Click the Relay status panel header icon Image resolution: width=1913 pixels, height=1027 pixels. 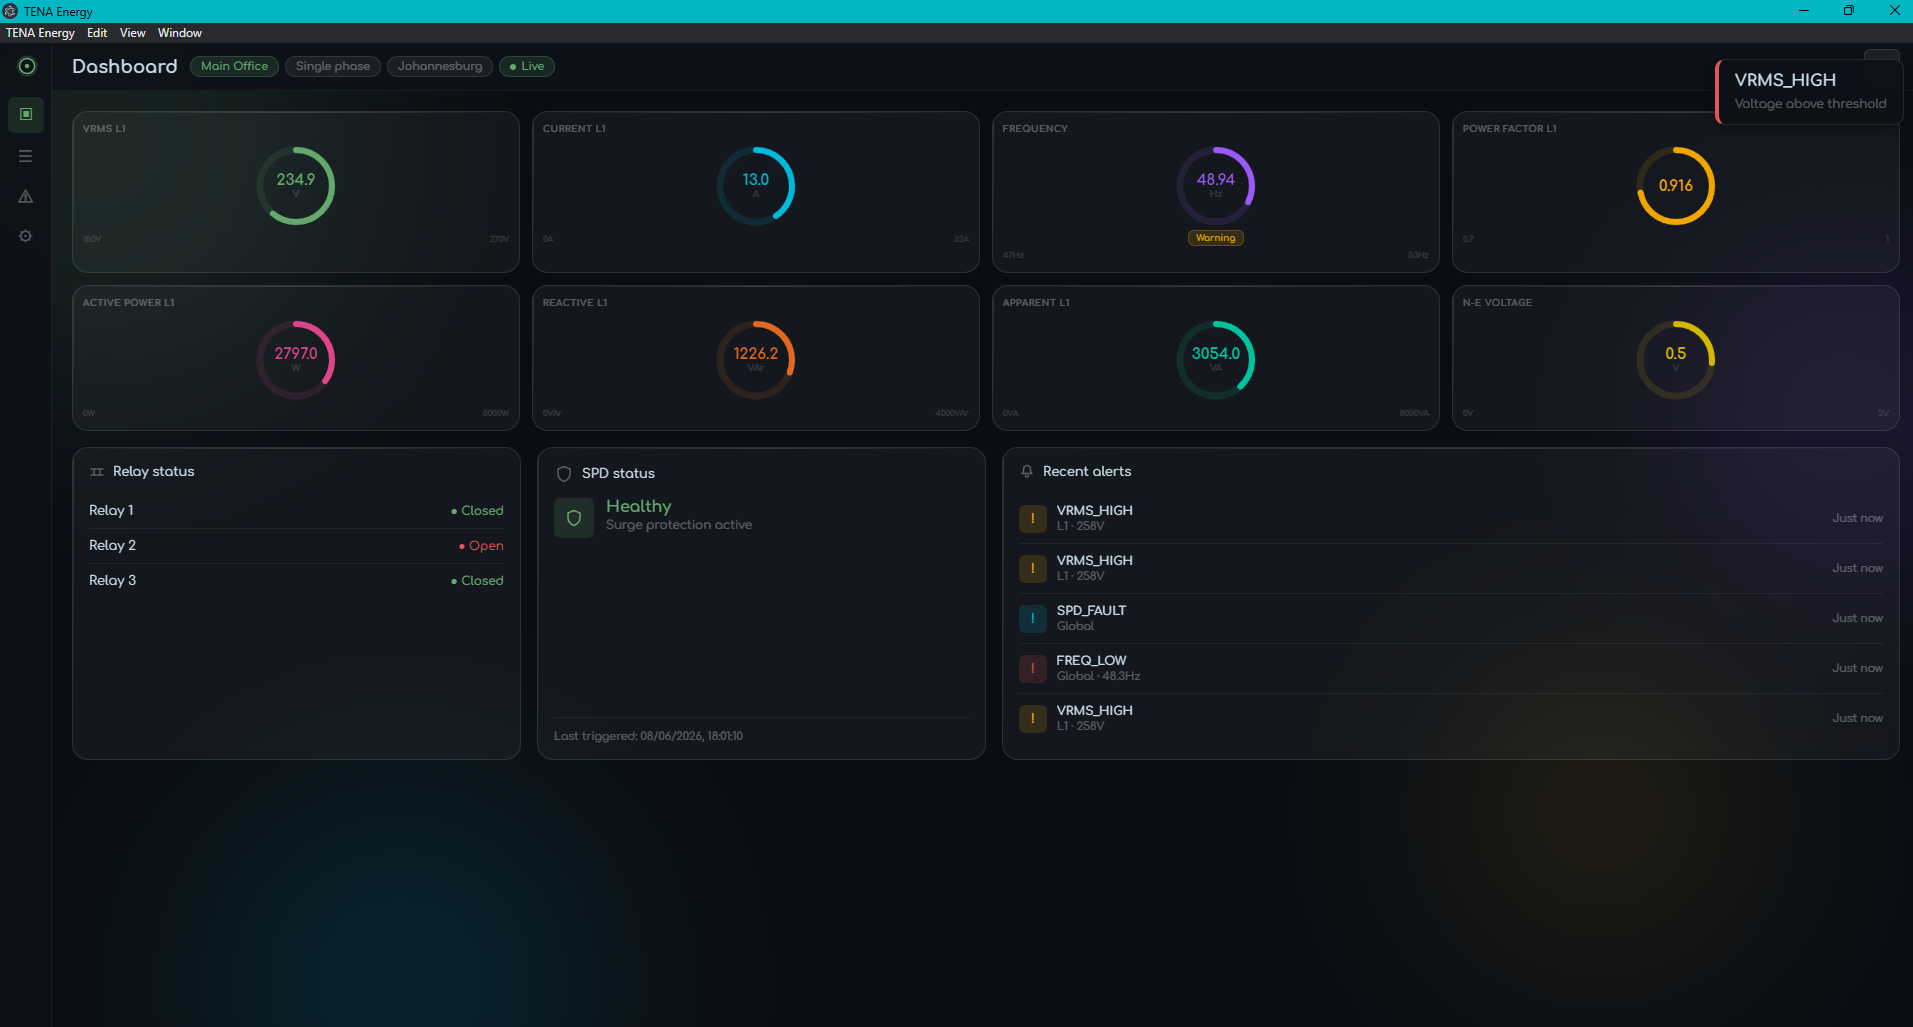pyautogui.click(x=97, y=472)
